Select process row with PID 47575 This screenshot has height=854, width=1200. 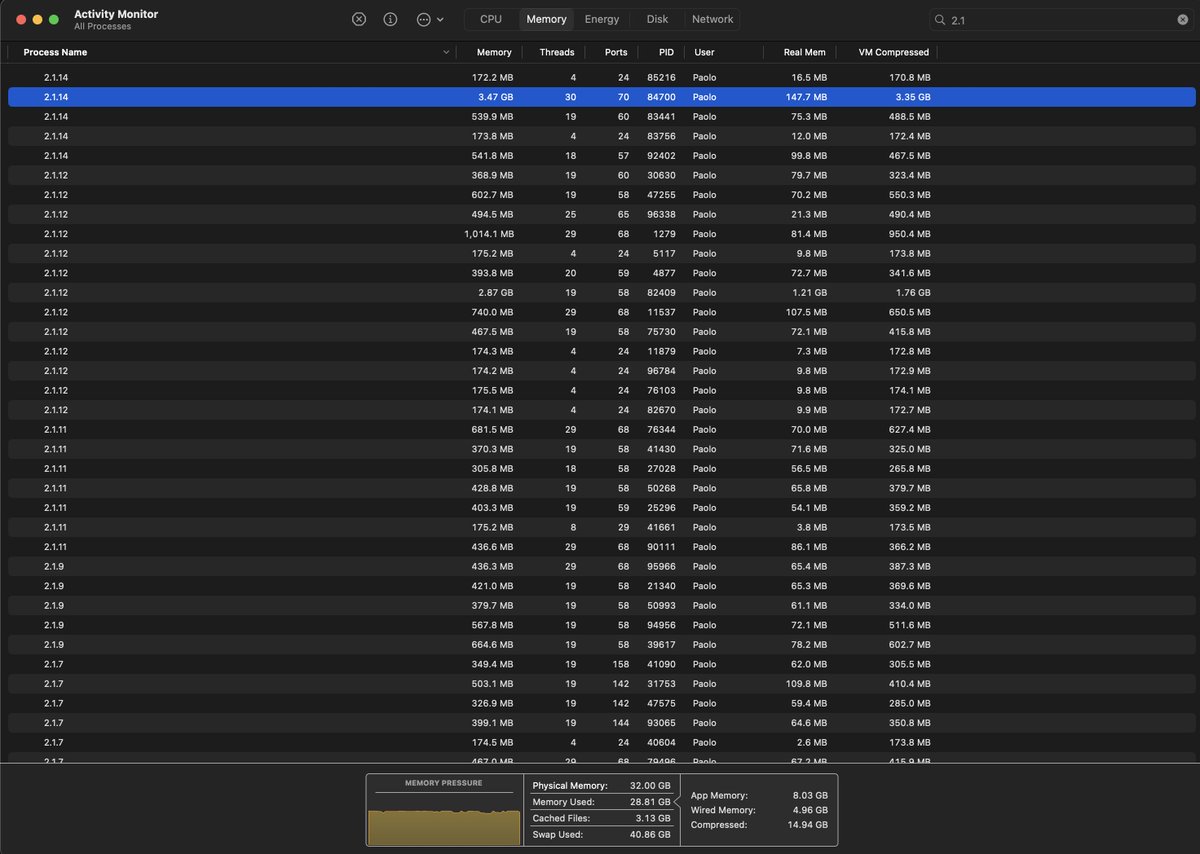(x=602, y=704)
